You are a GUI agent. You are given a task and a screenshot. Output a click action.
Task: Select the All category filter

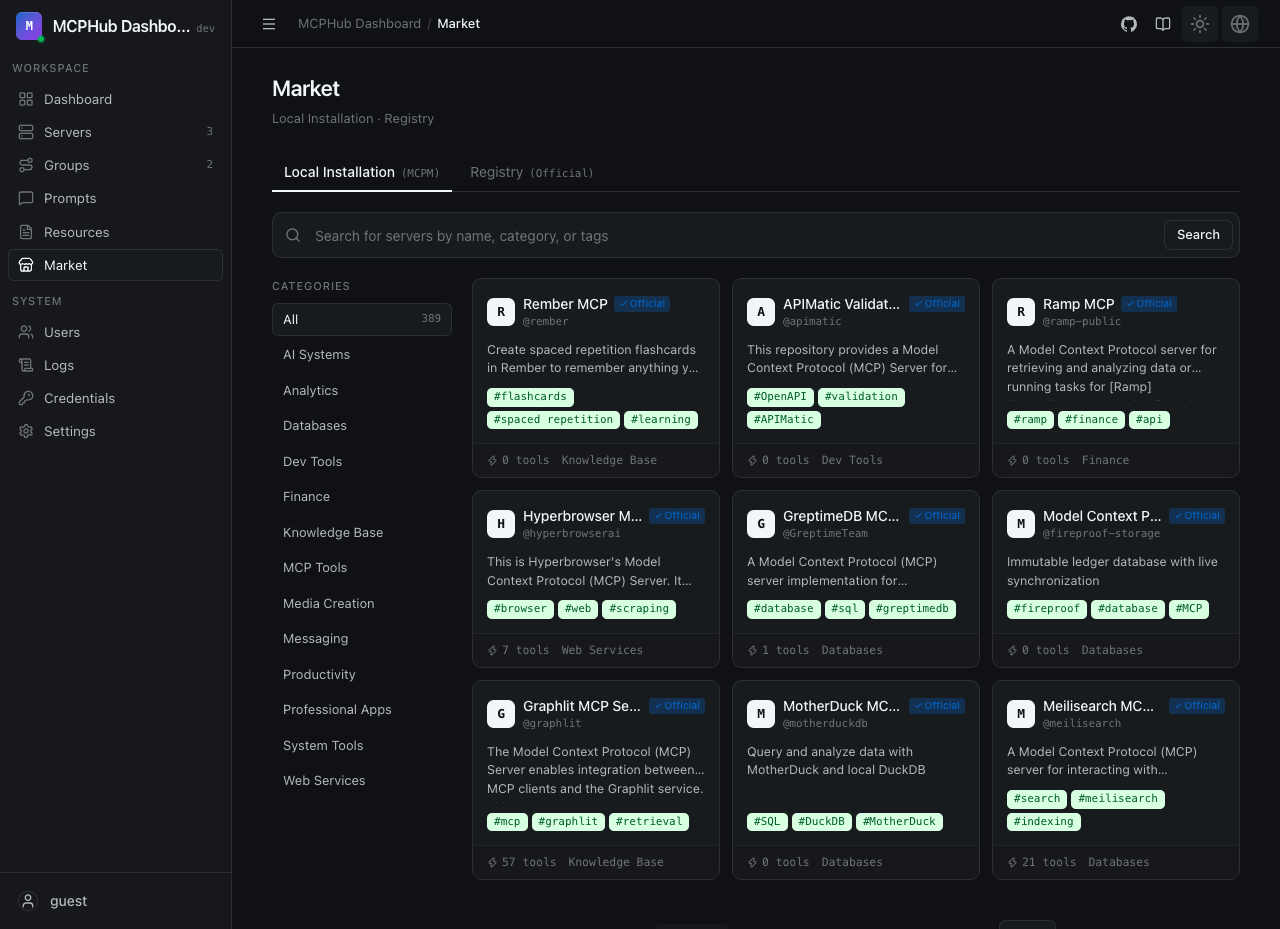click(x=362, y=319)
